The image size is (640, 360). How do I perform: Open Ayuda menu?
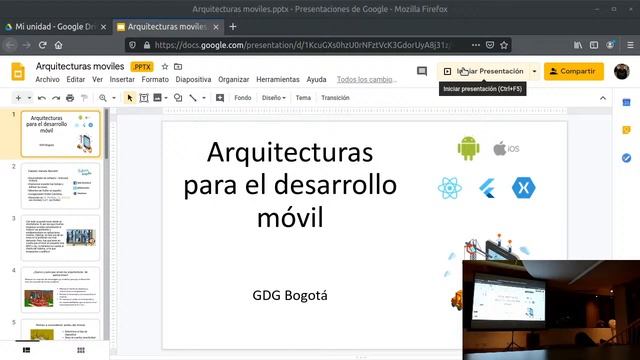(x=316, y=80)
